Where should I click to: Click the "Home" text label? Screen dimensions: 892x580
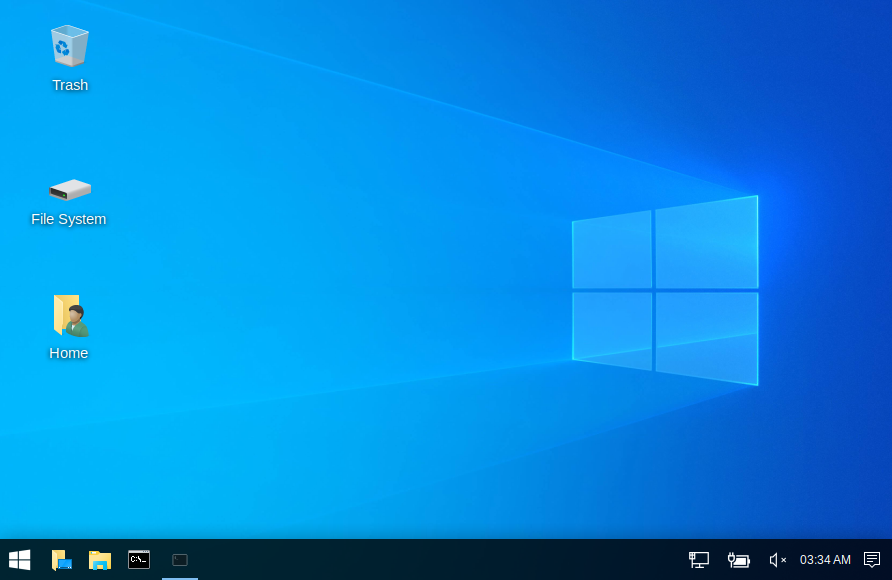[69, 353]
